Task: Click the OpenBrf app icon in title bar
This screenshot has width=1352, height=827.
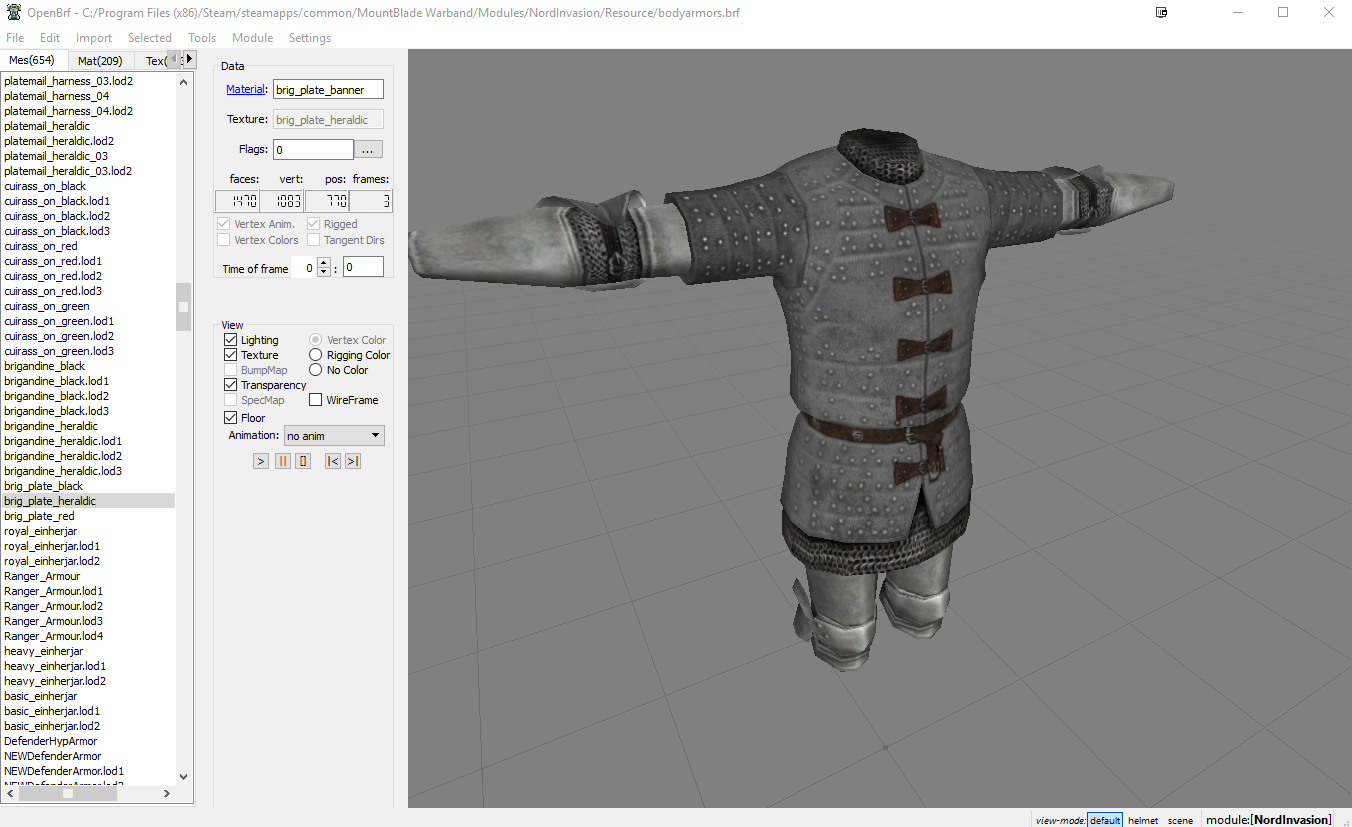Action: (x=14, y=13)
